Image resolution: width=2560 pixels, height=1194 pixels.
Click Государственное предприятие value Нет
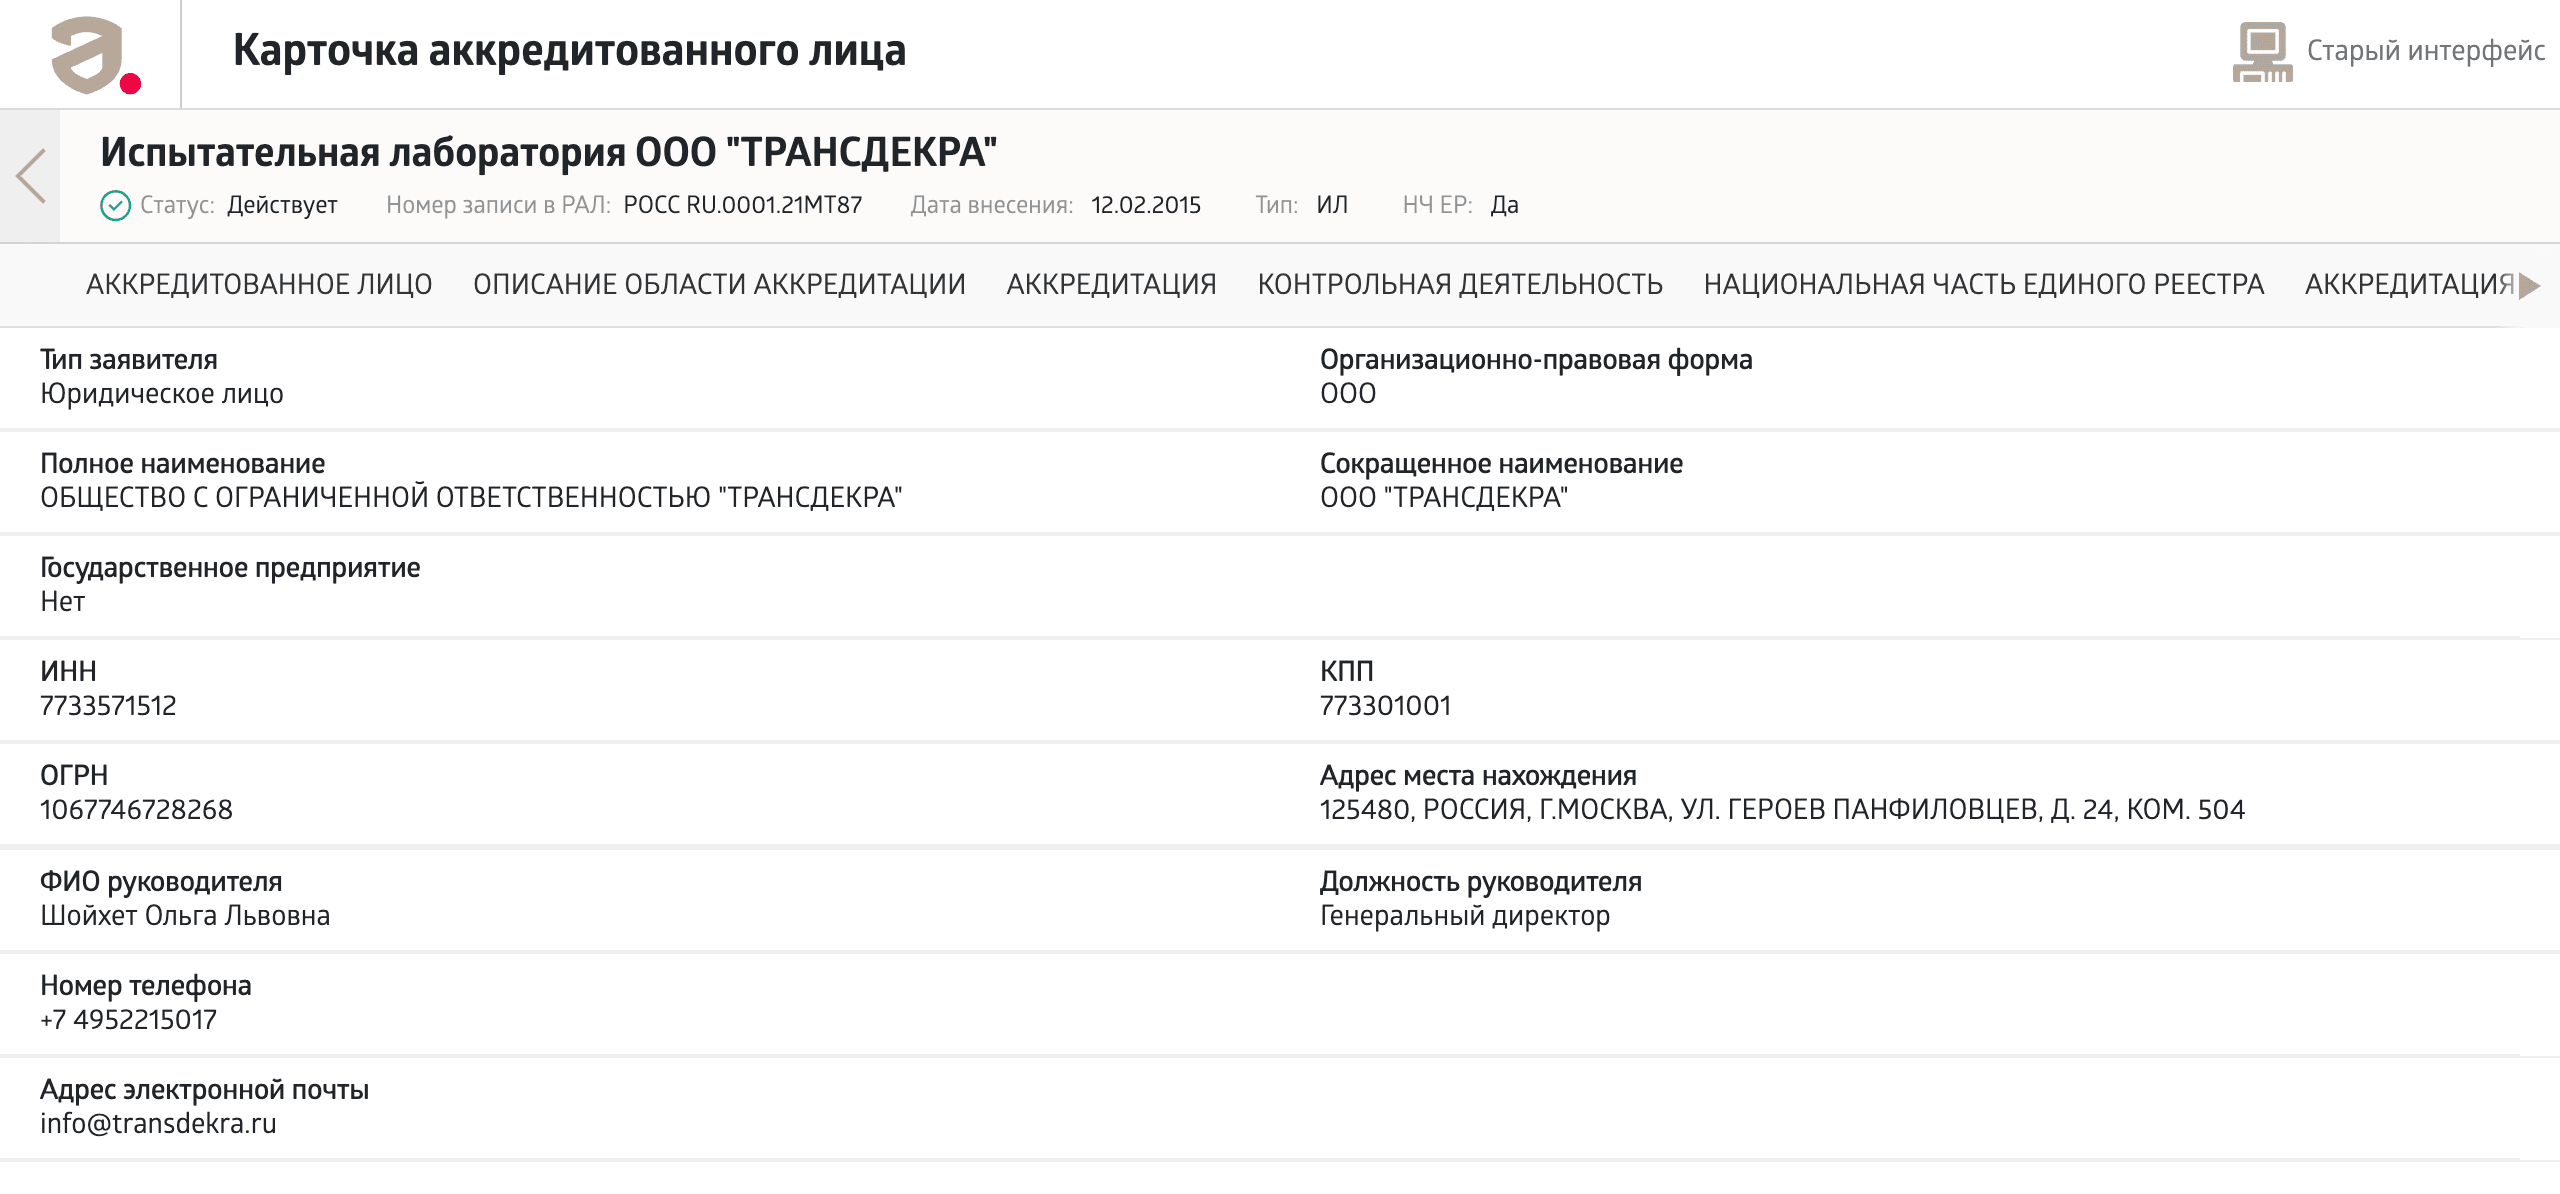point(63,602)
